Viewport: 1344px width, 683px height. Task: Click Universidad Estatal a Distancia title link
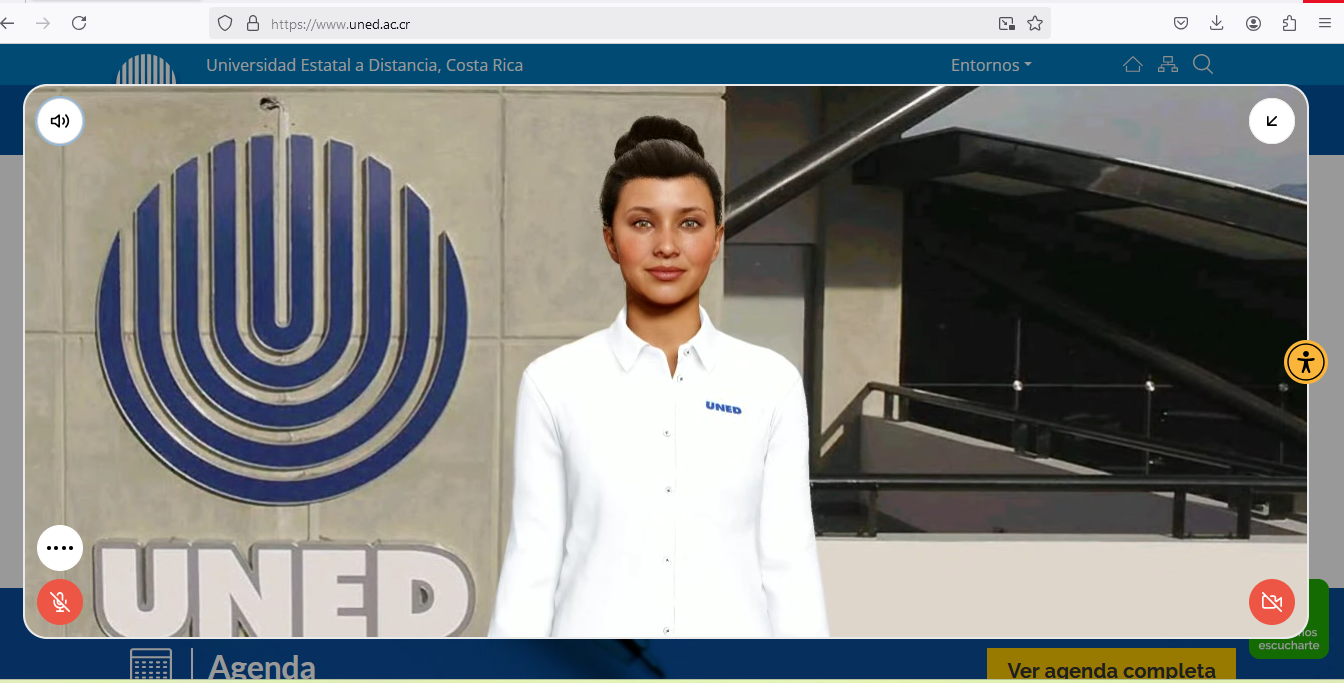pyautogui.click(x=364, y=65)
